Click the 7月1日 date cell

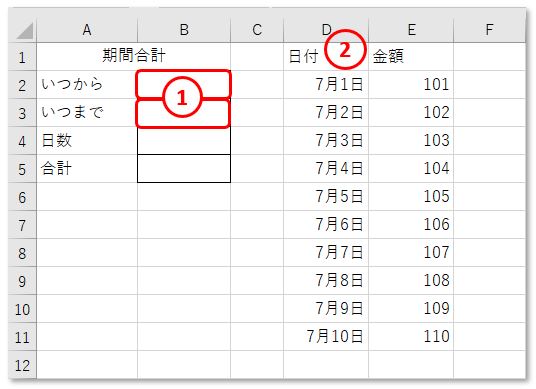coord(326,85)
